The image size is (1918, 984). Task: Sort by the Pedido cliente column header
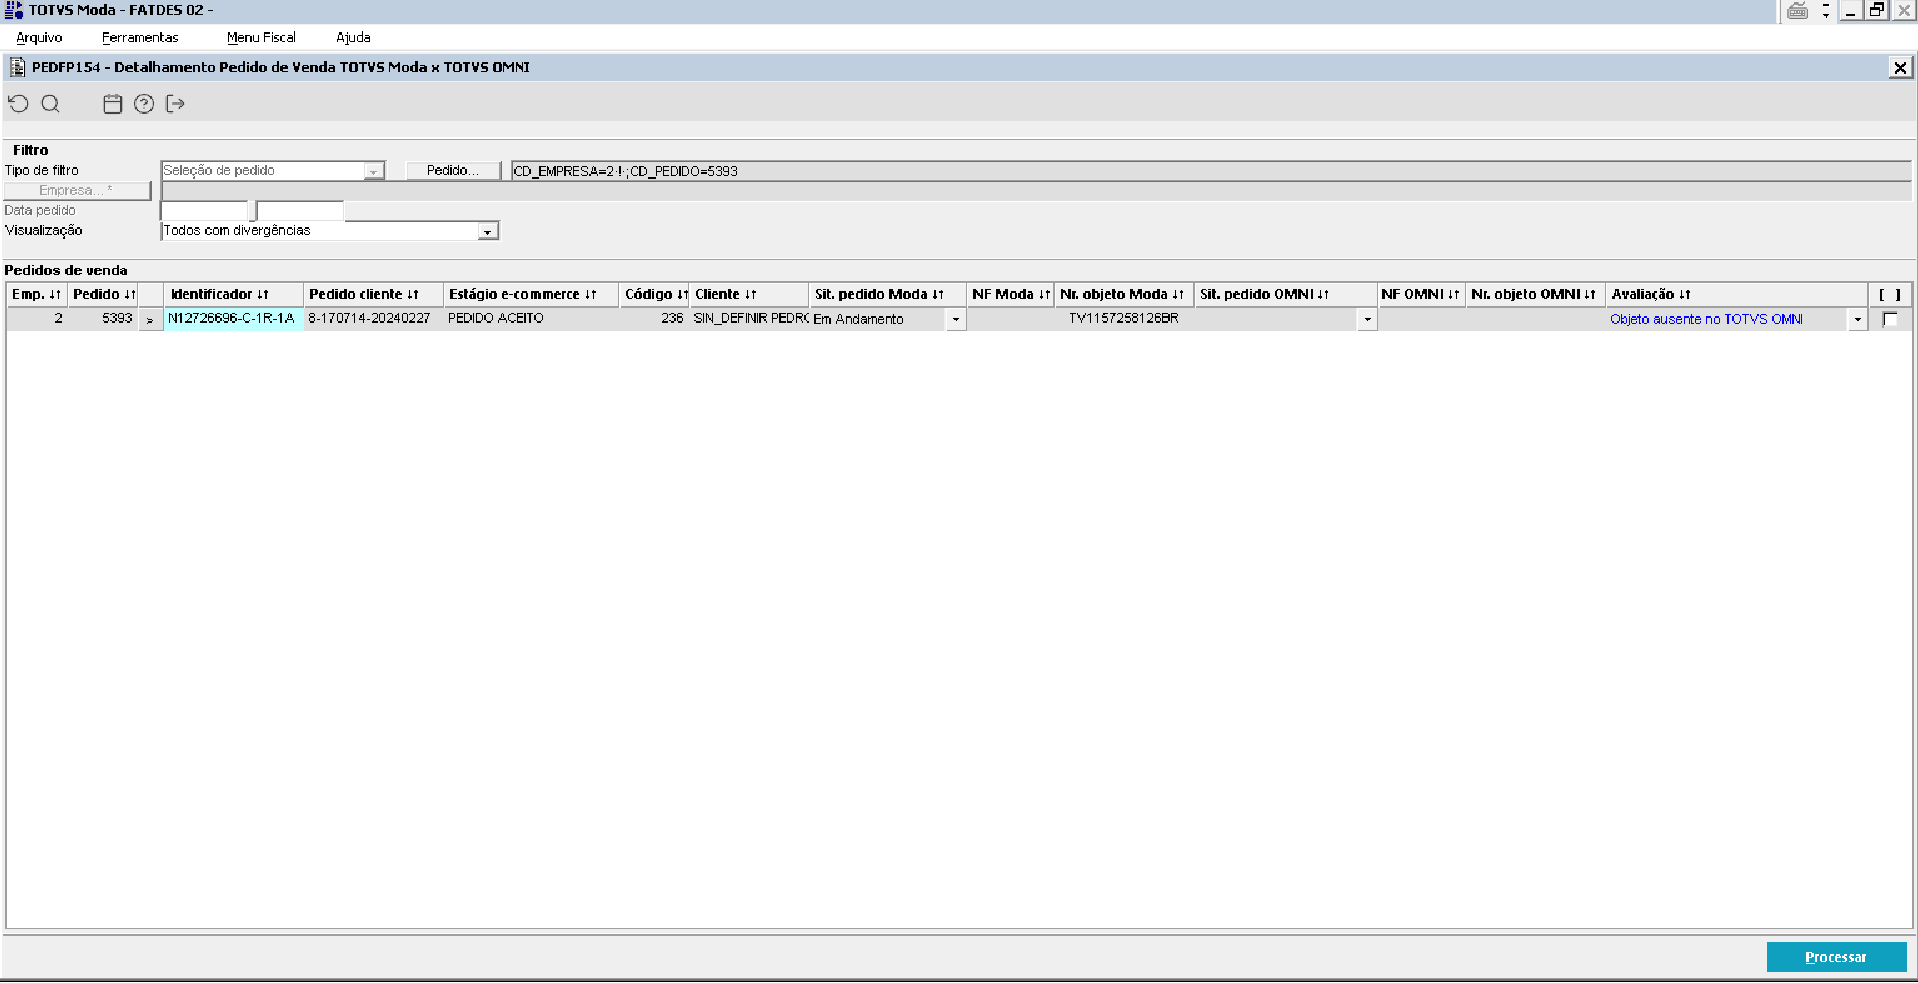373,294
